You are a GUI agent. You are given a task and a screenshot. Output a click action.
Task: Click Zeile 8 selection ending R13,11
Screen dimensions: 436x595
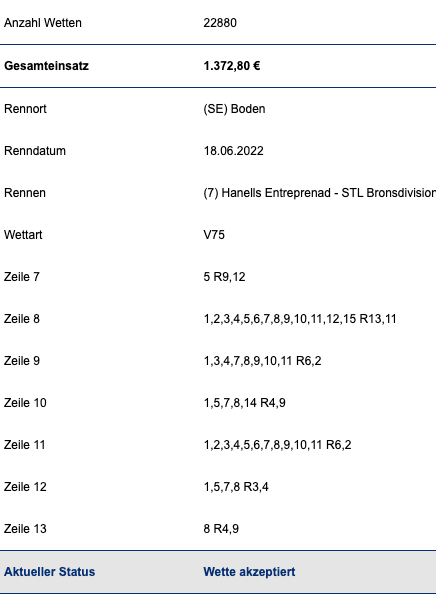pos(300,319)
